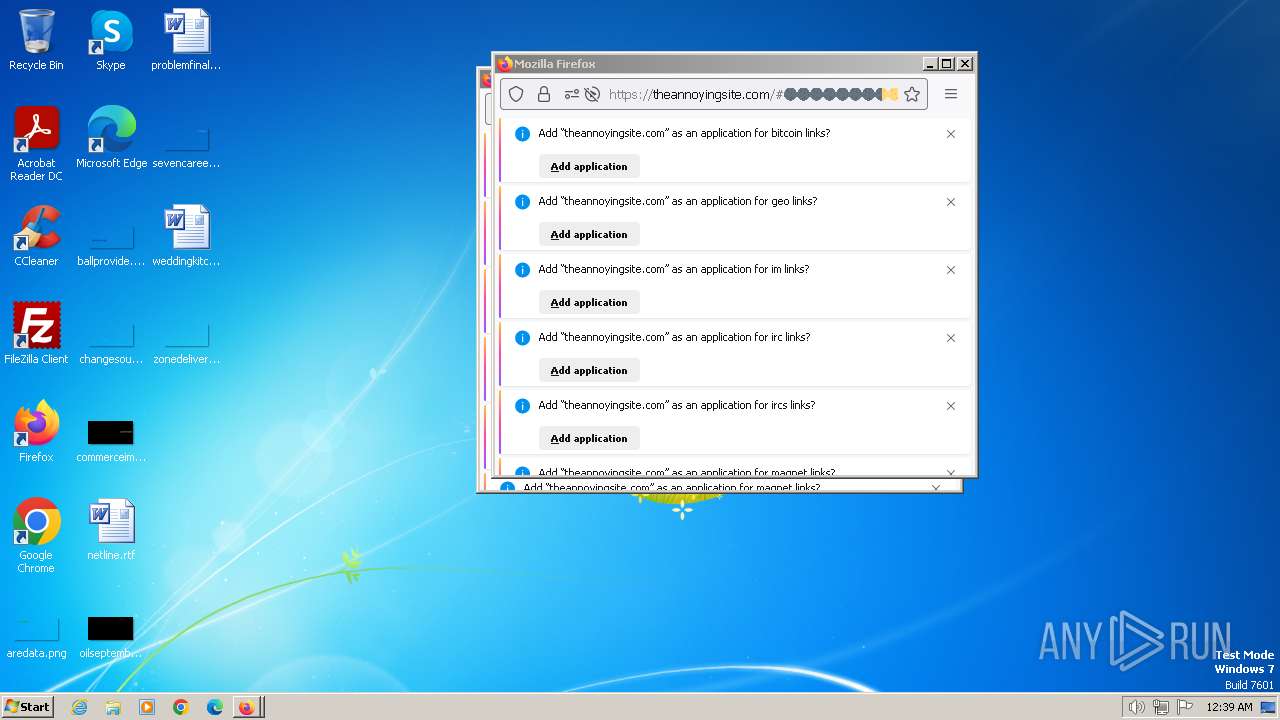Image resolution: width=1280 pixels, height=720 pixels.
Task: Select the aredata.png file
Action: 36,637
